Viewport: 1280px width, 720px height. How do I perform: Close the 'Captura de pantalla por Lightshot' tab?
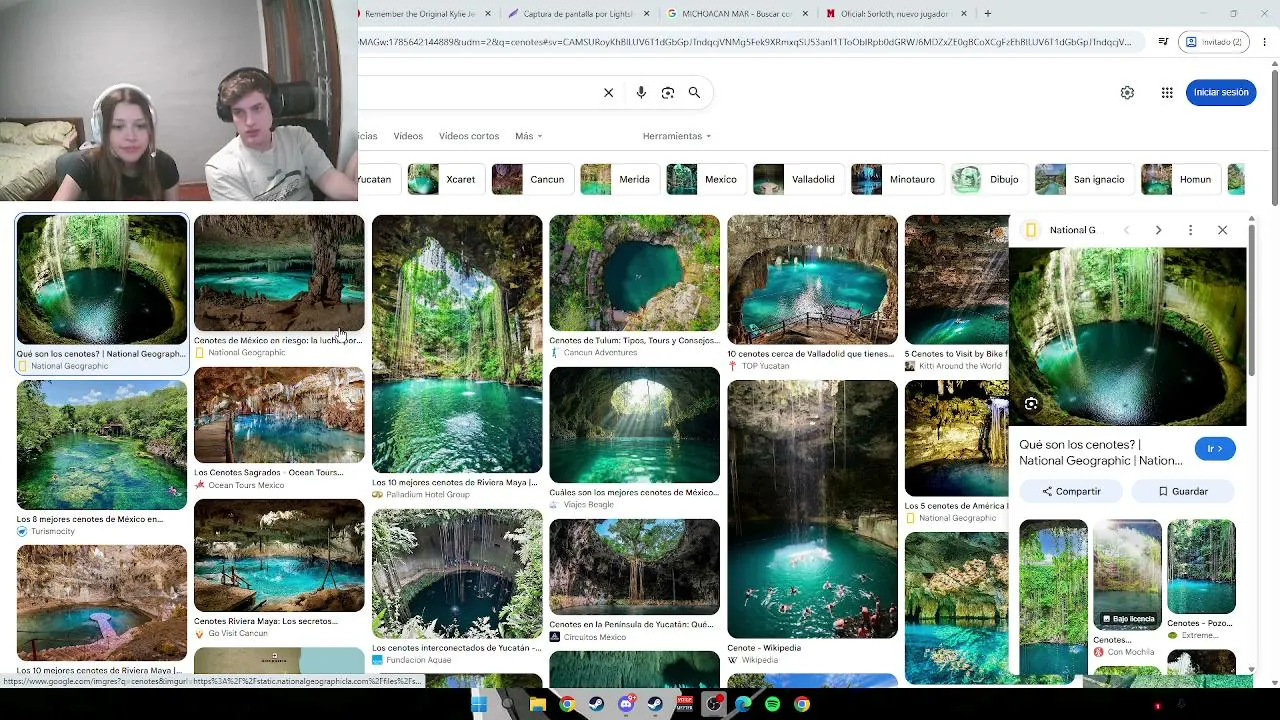pos(647,14)
